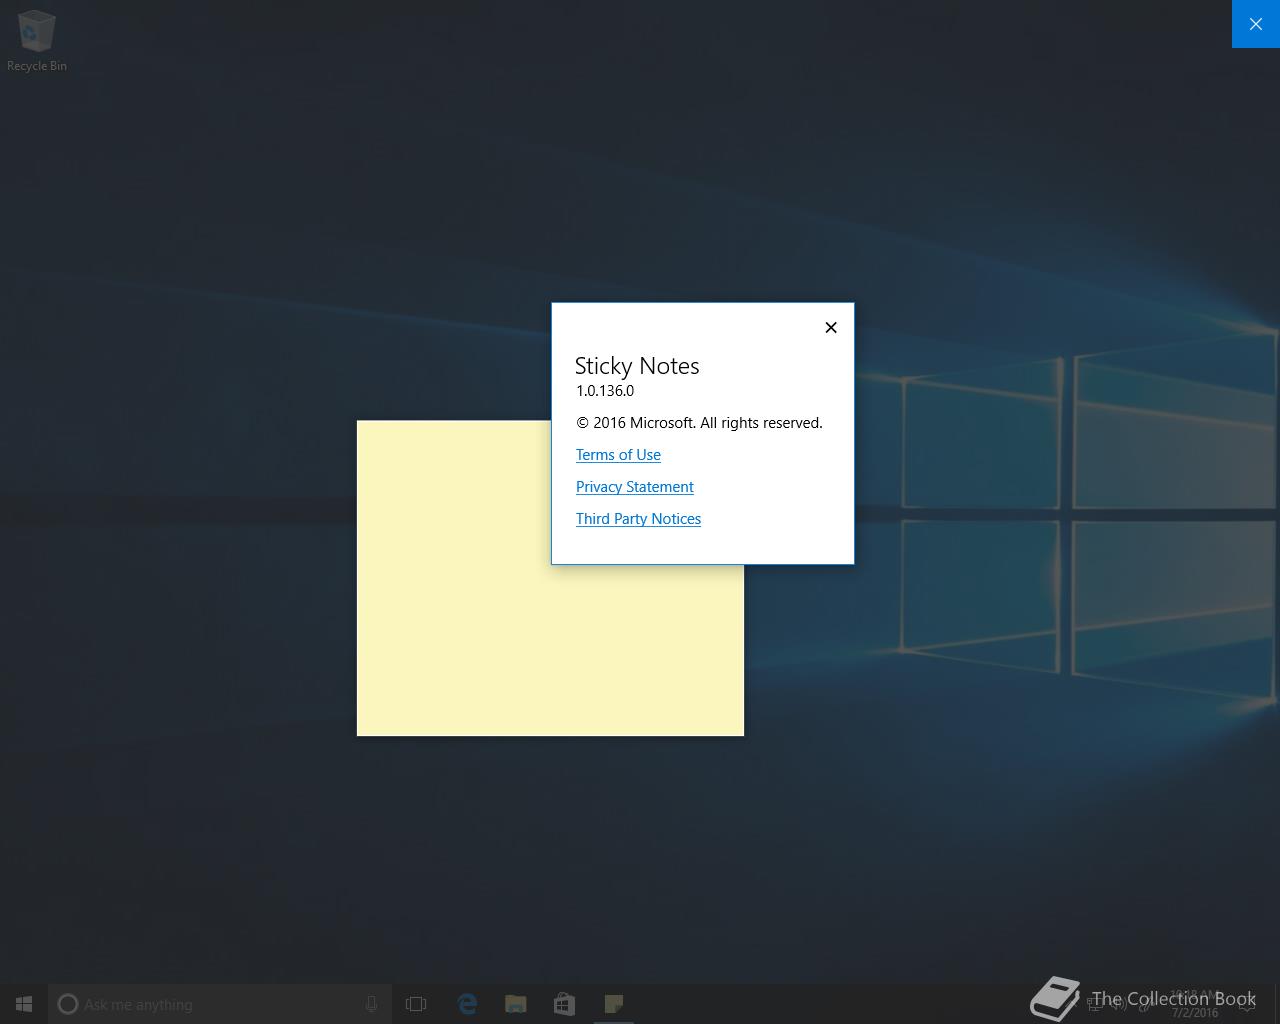Screen dimensions: 1280x1024
Task: Click the Cortana 'Ask me anything' search box
Action: point(220,1004)
